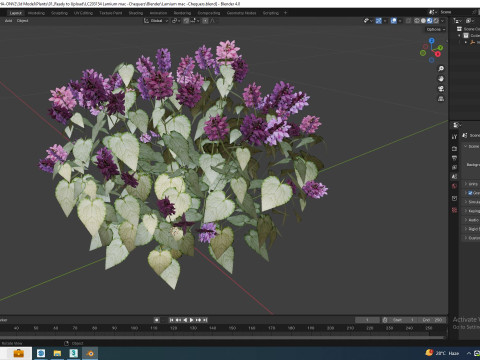The width and height of the screenshot is (480, 360).
Task: Switch to the Geometry Nodes workspace tab
Action: point(241,13)
